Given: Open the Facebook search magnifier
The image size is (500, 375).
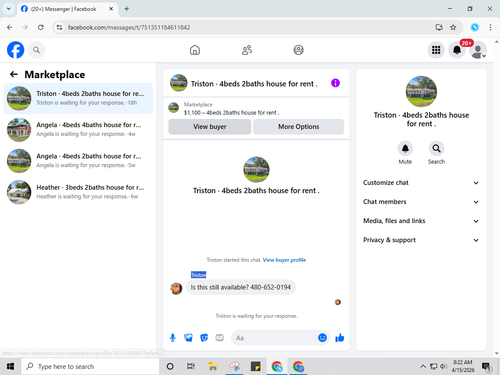Looking at the screenshot, I should pyautogui.click(x=36, y=50).
